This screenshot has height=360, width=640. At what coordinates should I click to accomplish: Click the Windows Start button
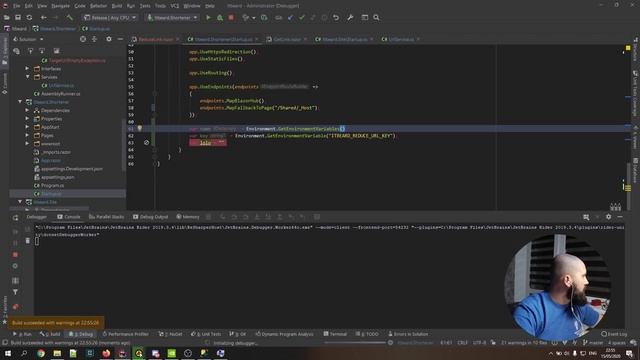[7, 353]
